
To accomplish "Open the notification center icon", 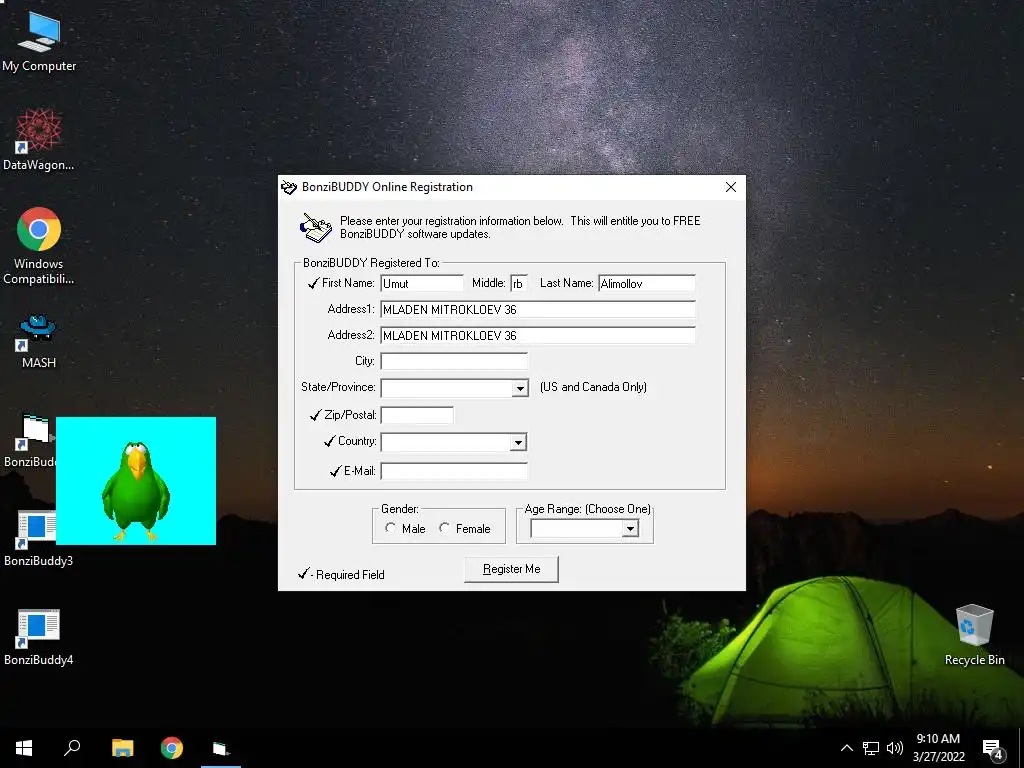I will tap(993, 749).
